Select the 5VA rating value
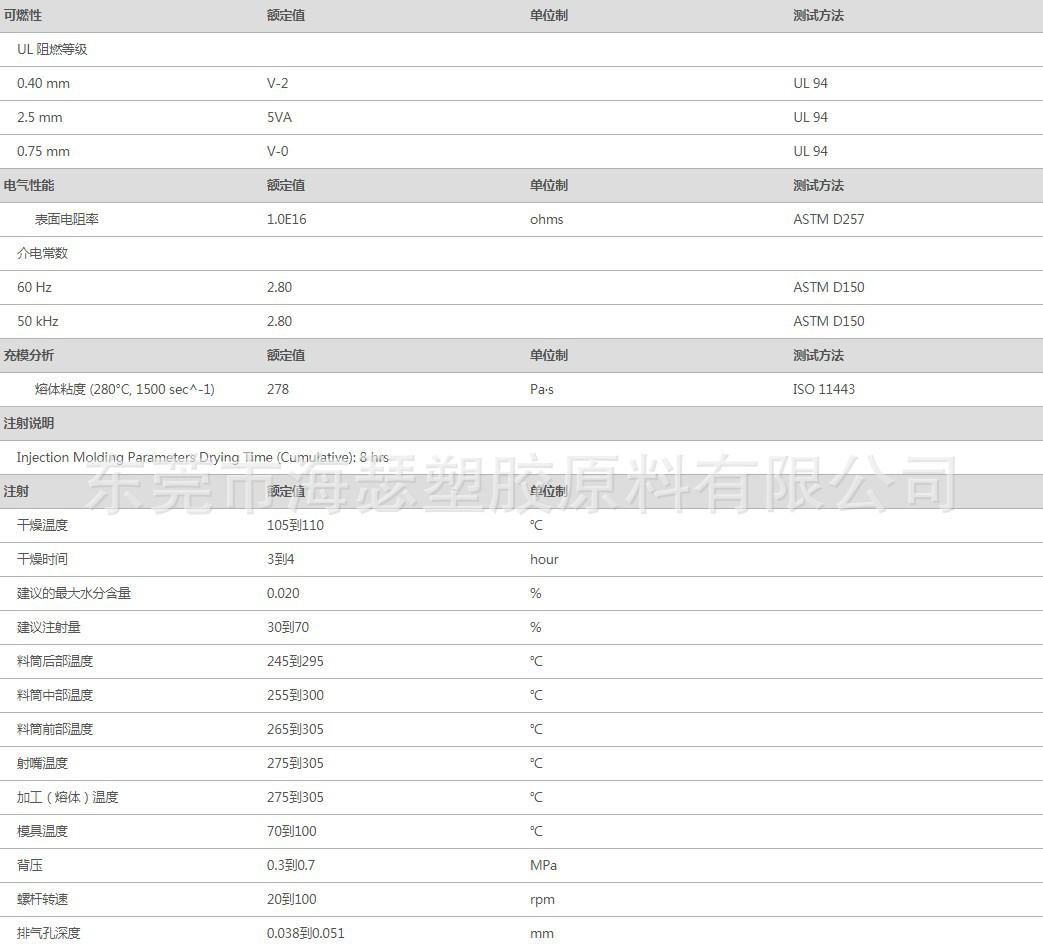Screen dimensions: 1043x944 [279, 118]
